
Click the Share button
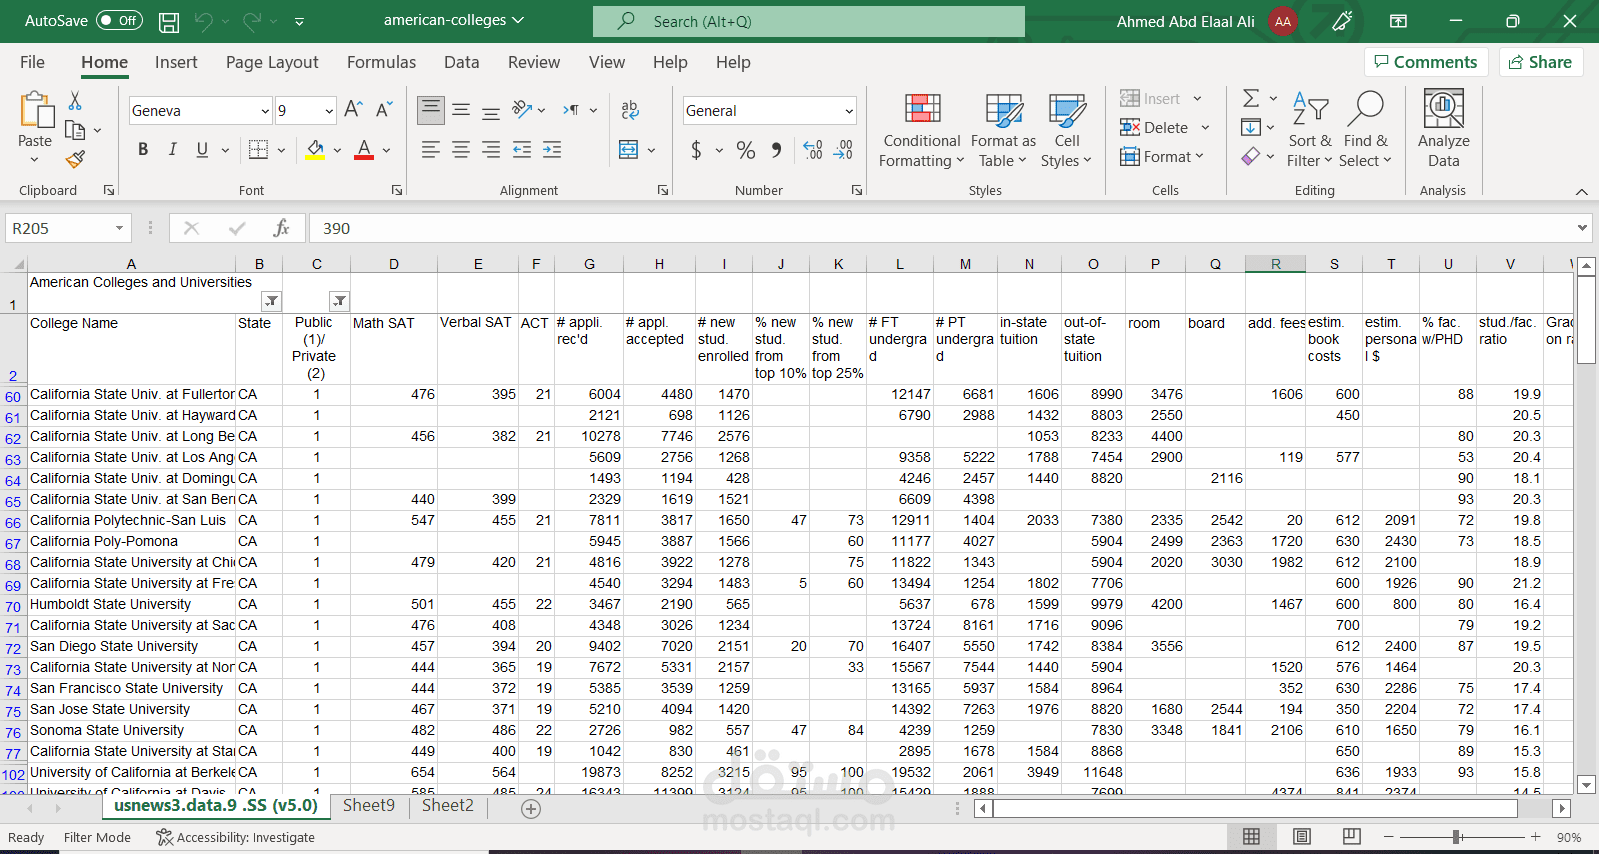pos(1540,62)
